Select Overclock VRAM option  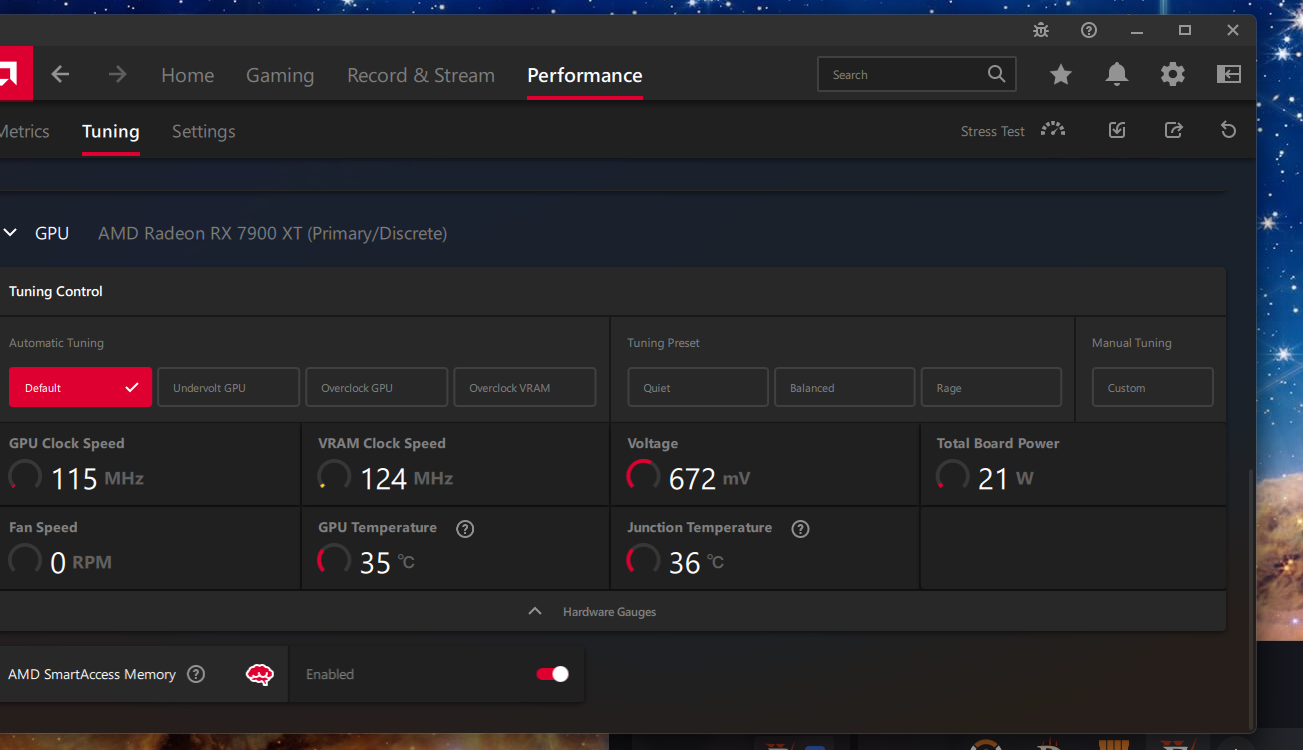[524, 387]
